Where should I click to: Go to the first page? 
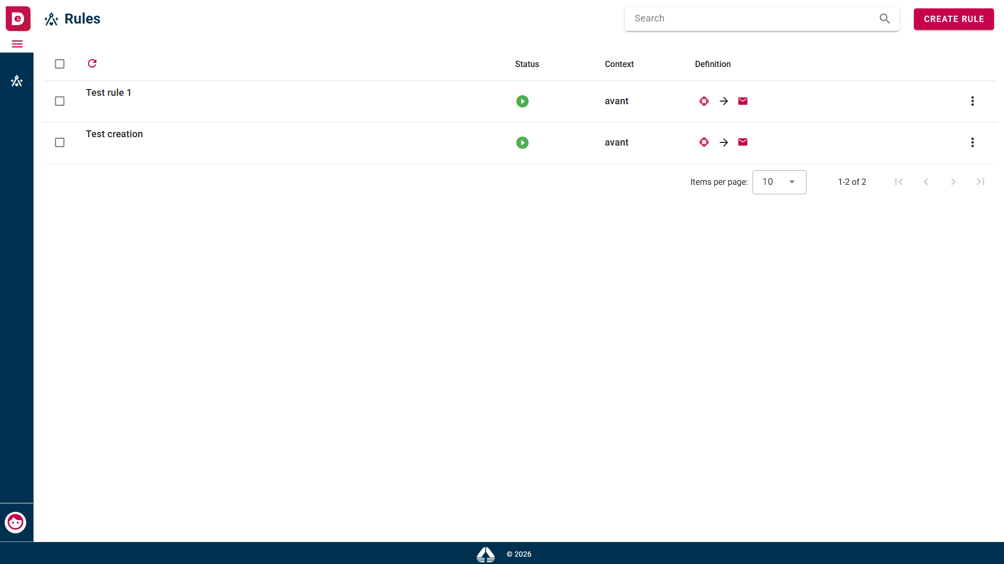click(x=899, y=182)
